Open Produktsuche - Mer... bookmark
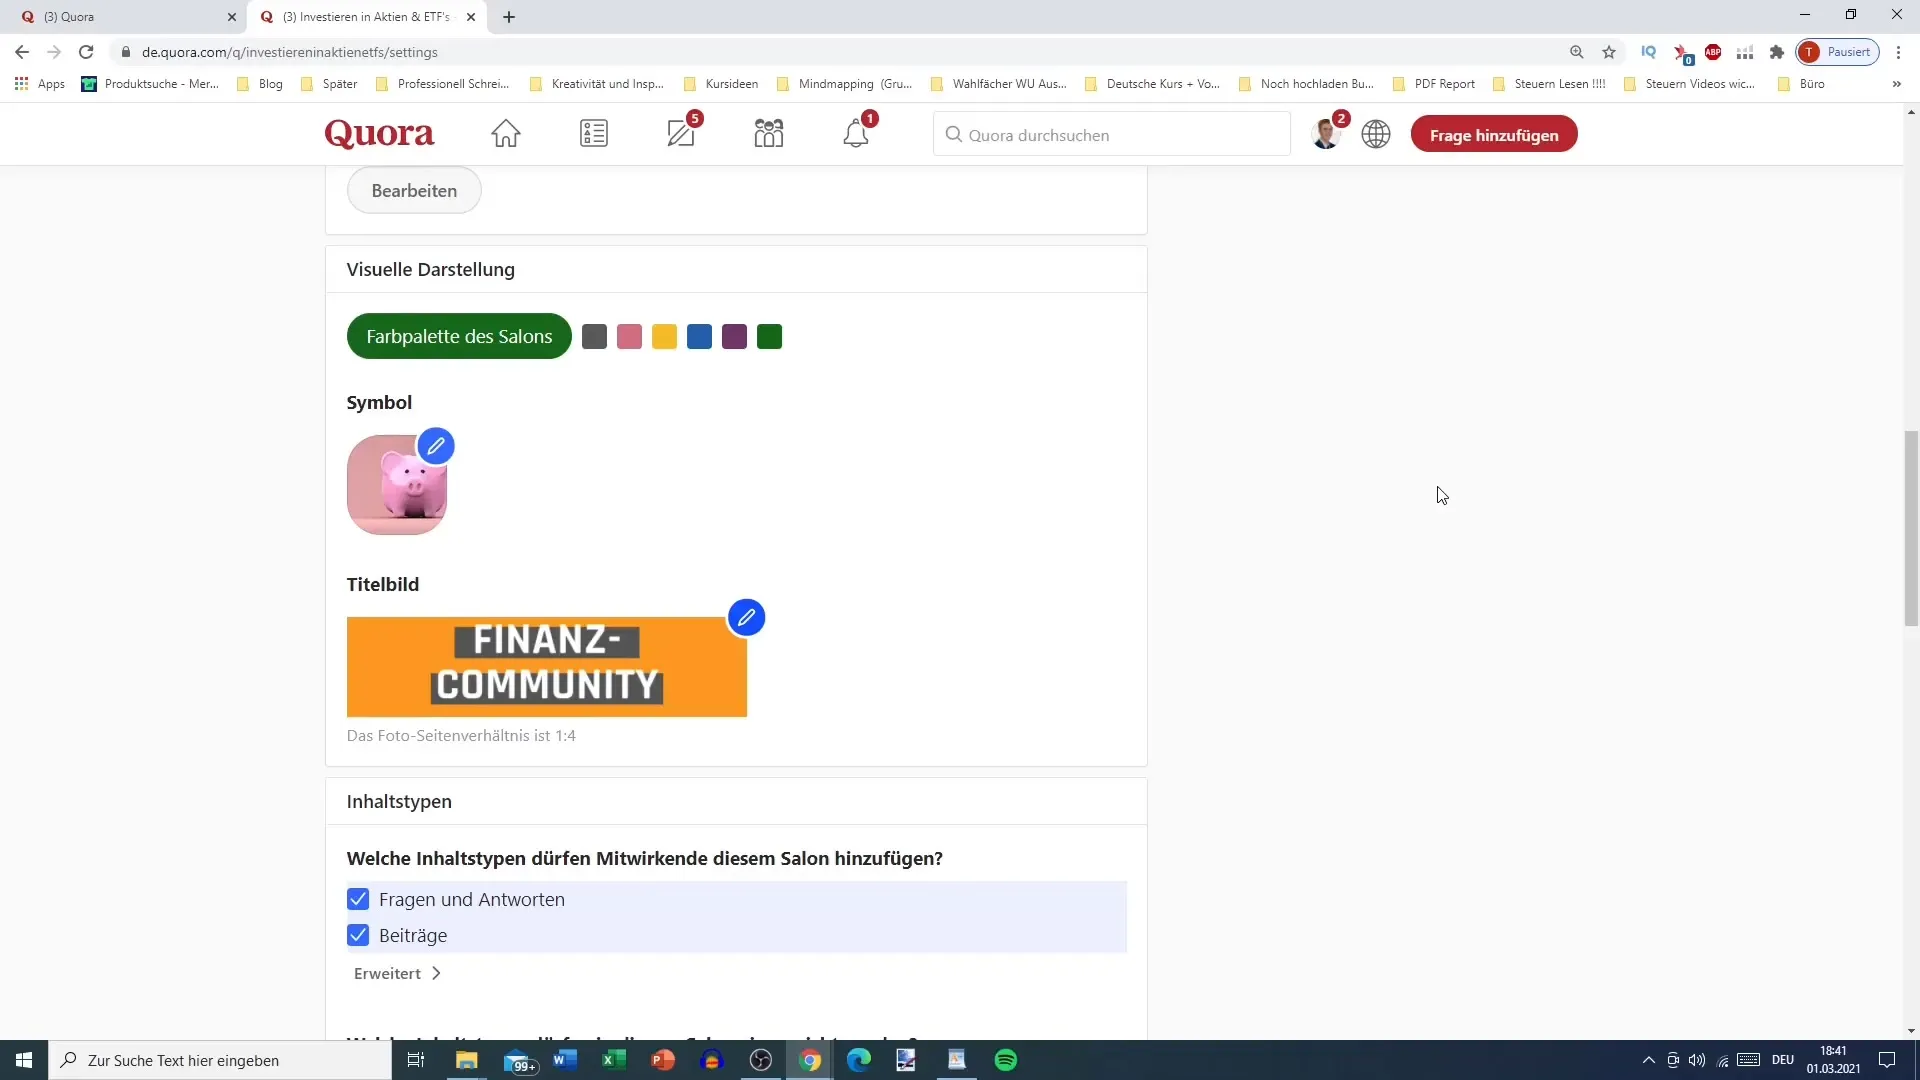Screen dimensions: 1920x1080 point(150,84)
